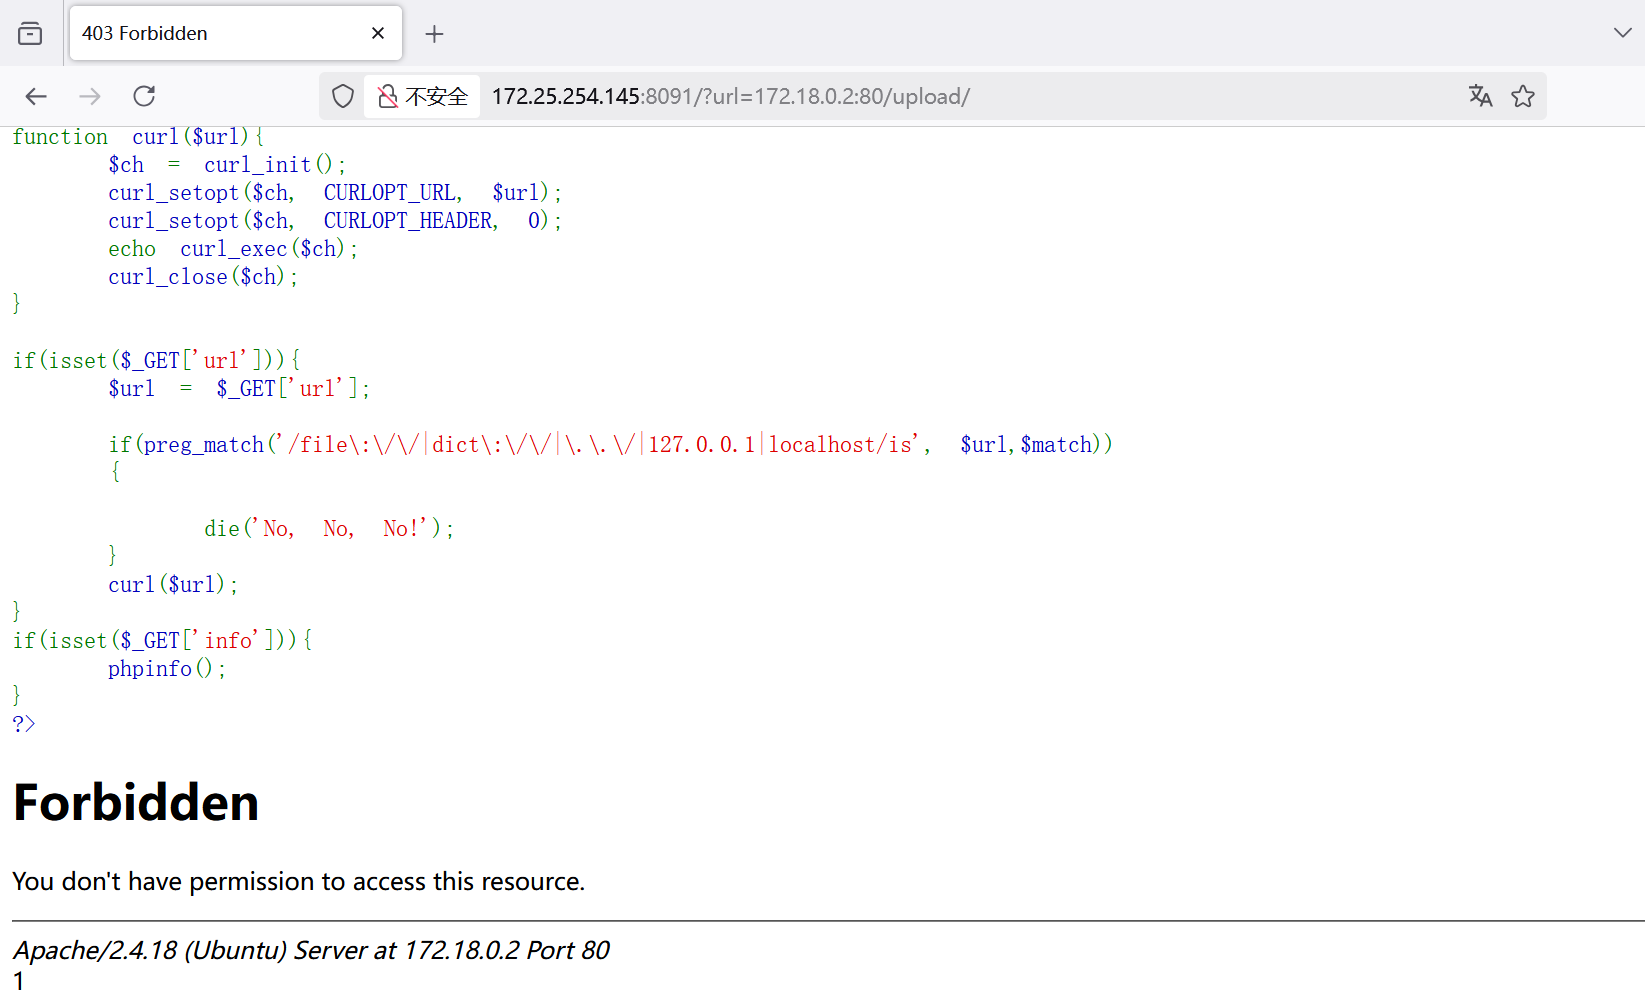This screenshot has height=1003, width=1645.
Task: Expand the list all tabs chevron
Action: pyautogui.click(x=1622, y=33)
